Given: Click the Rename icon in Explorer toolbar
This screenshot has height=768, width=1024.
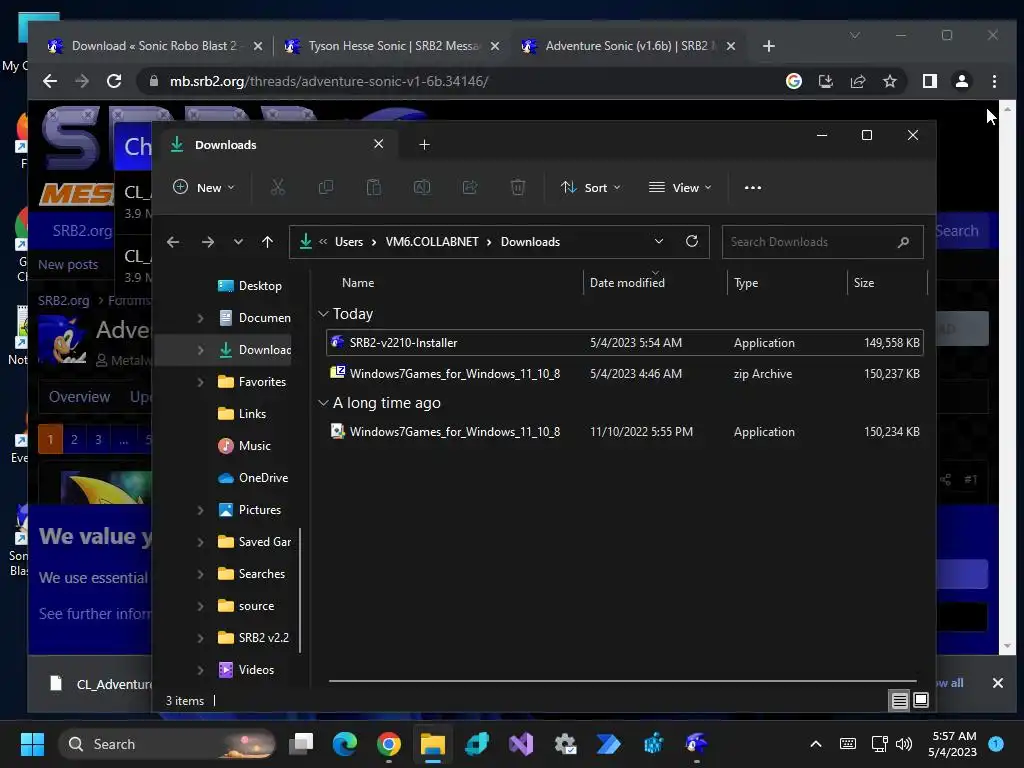Looking at the screenshot, I should [x=422, y=187].
